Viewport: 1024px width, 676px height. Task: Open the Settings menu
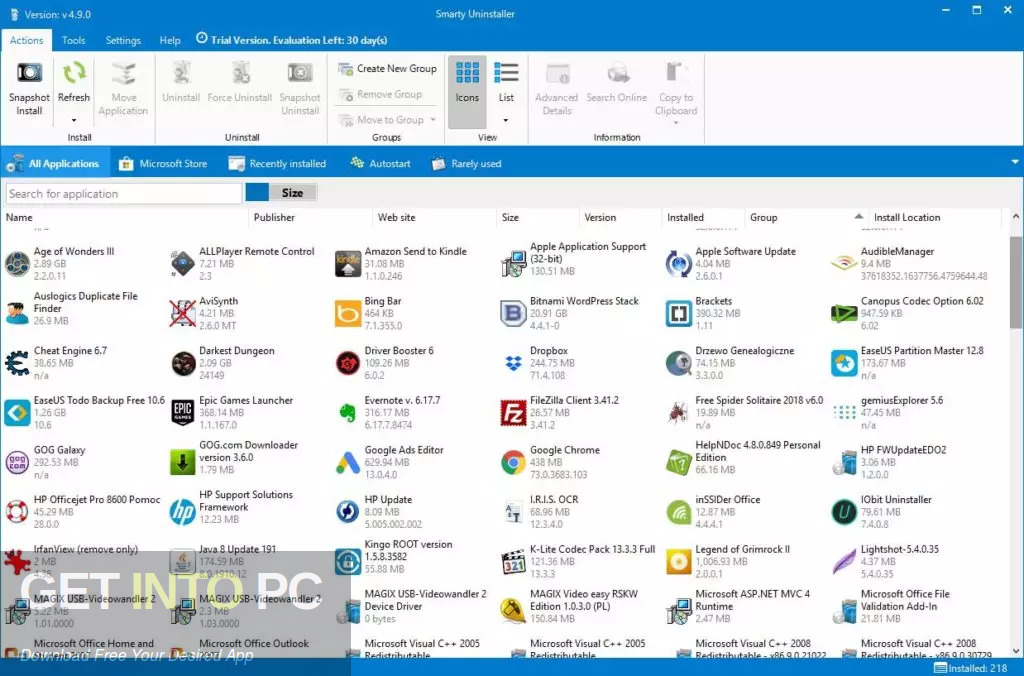pyautogui.click(x=123, y=40)
